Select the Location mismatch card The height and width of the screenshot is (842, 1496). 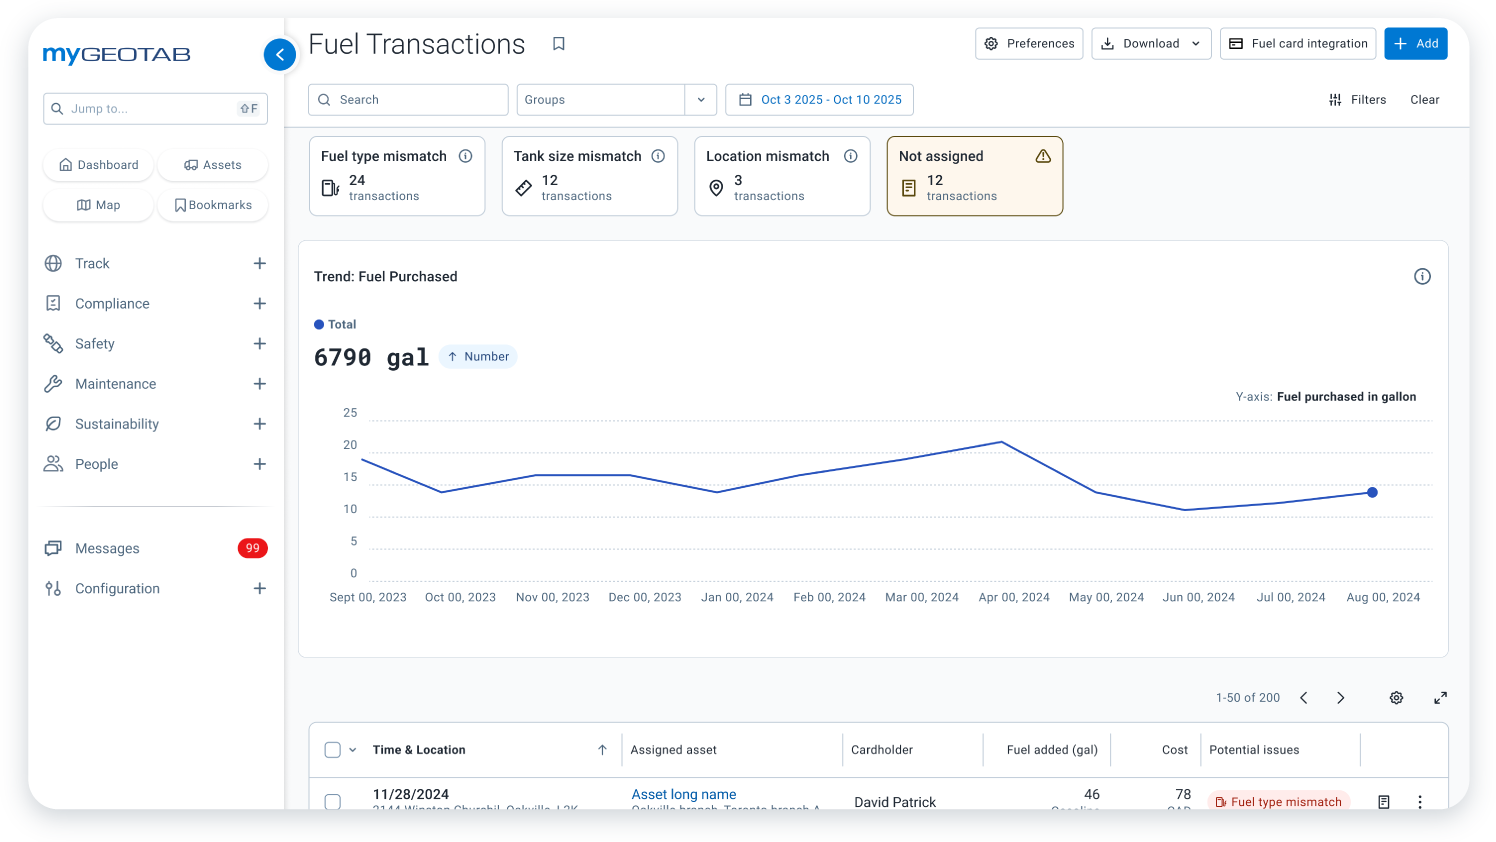[782, 176]
